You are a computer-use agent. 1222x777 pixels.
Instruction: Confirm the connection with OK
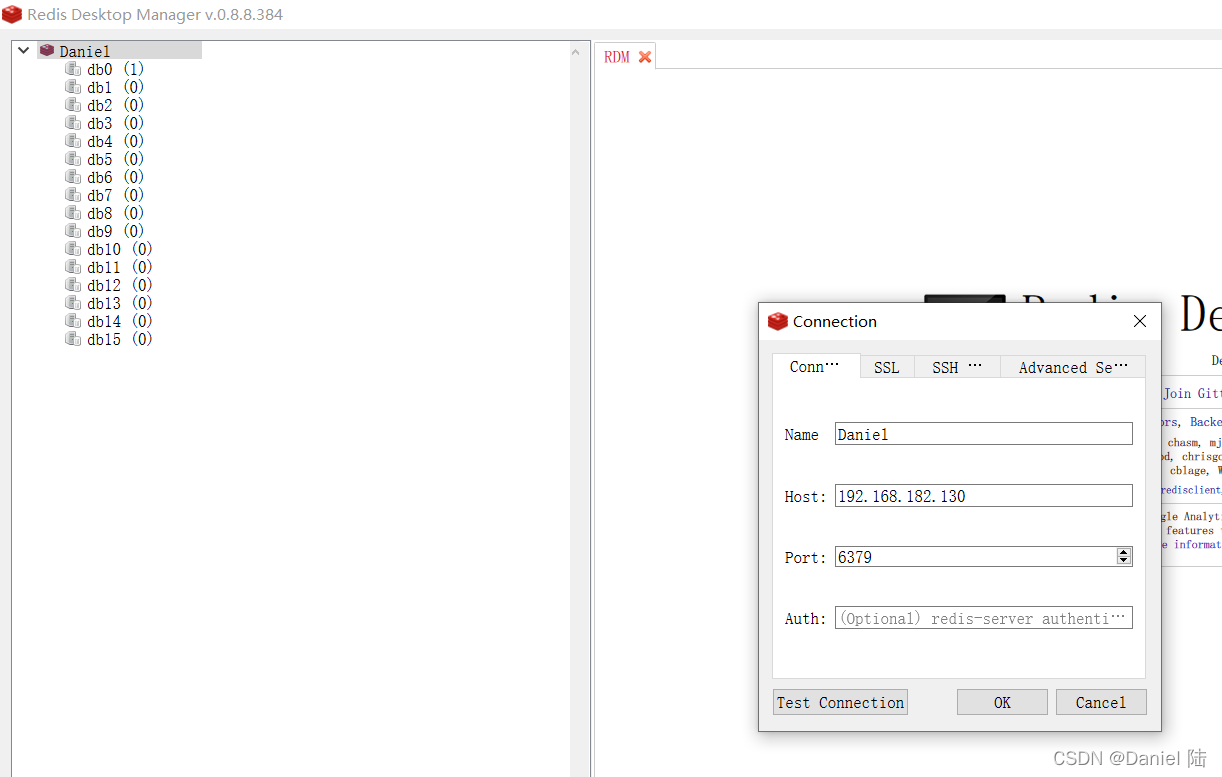(1002, 702)
